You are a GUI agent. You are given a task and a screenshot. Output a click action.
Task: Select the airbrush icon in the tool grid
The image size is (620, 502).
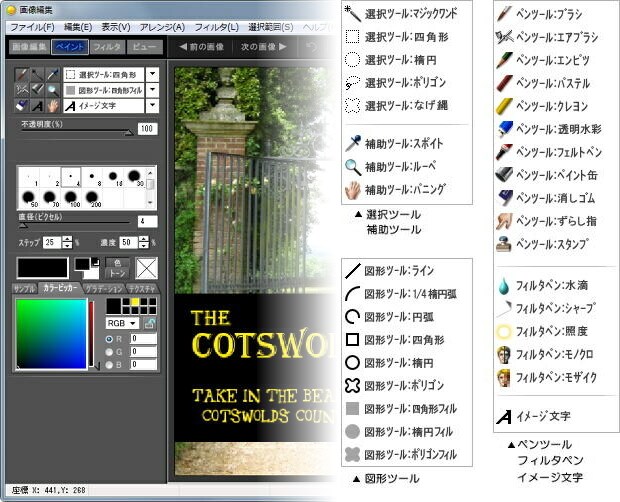point(22,90)
